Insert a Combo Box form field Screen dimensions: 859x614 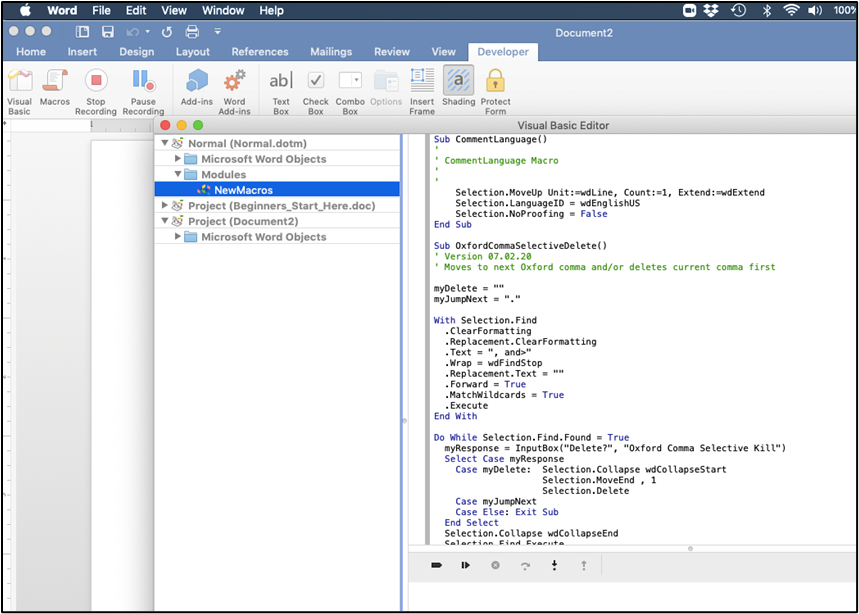pos(350,91)
